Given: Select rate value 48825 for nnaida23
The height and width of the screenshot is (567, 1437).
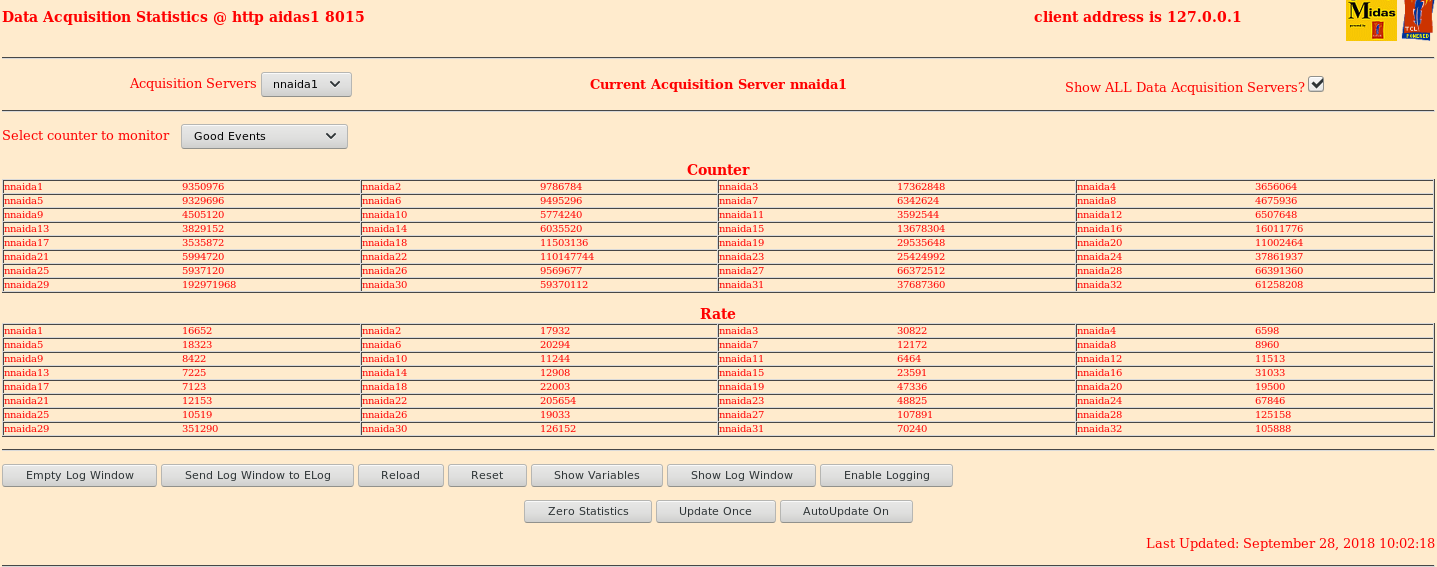Looking at the screenshot, I should (x=912, y=401).
